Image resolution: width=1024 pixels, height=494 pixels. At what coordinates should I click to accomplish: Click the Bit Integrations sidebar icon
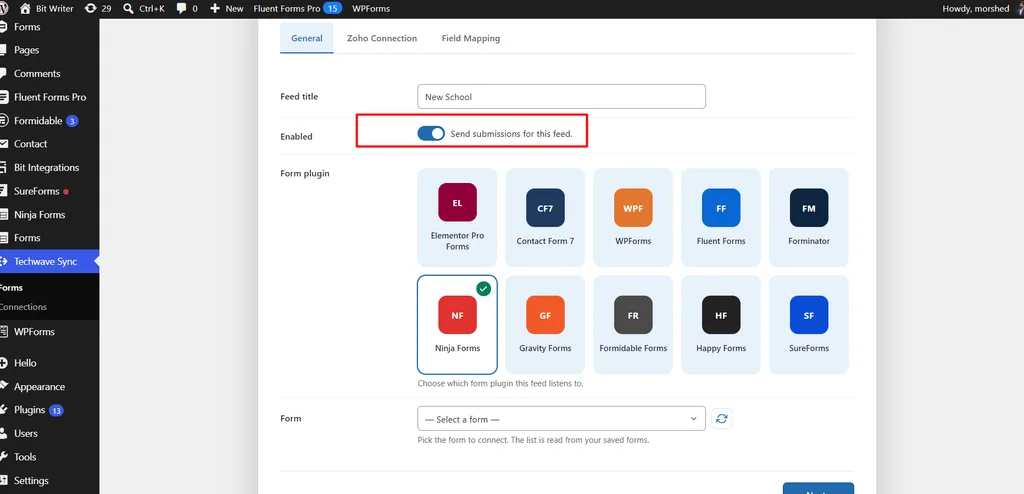pos(3,167)
